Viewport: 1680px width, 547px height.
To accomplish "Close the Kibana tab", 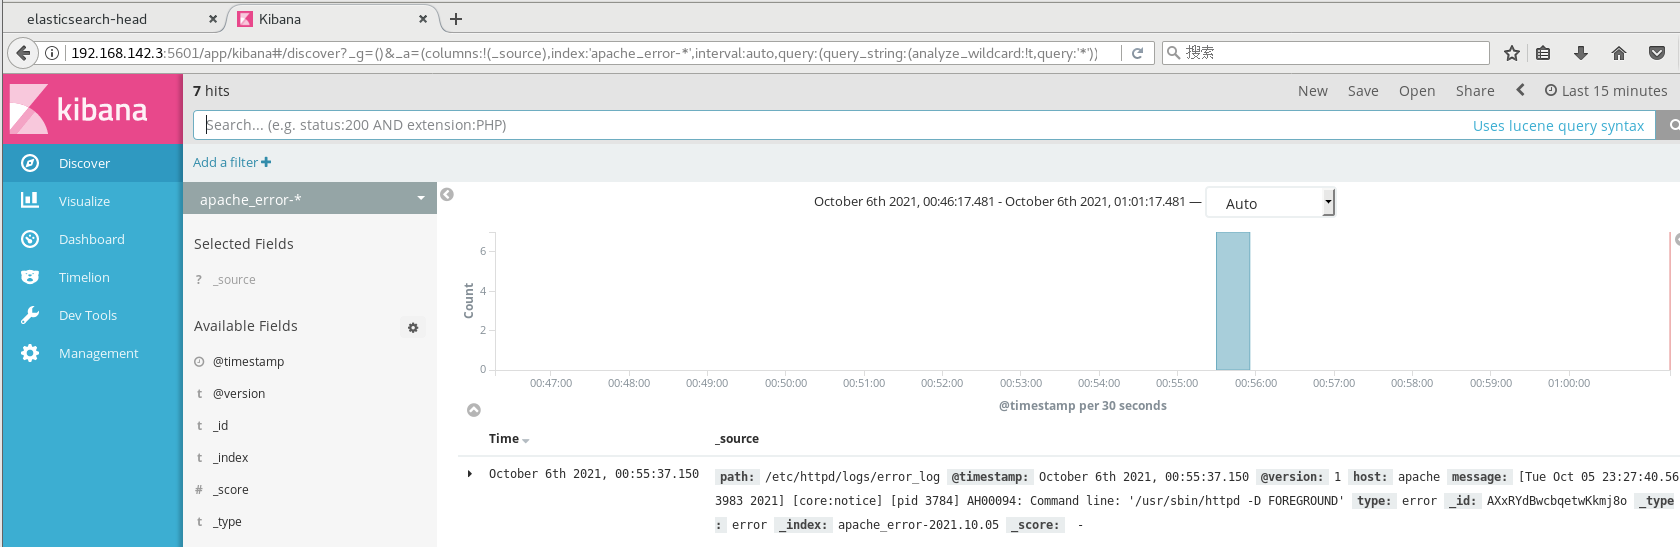I will click(x=423, y=19).
